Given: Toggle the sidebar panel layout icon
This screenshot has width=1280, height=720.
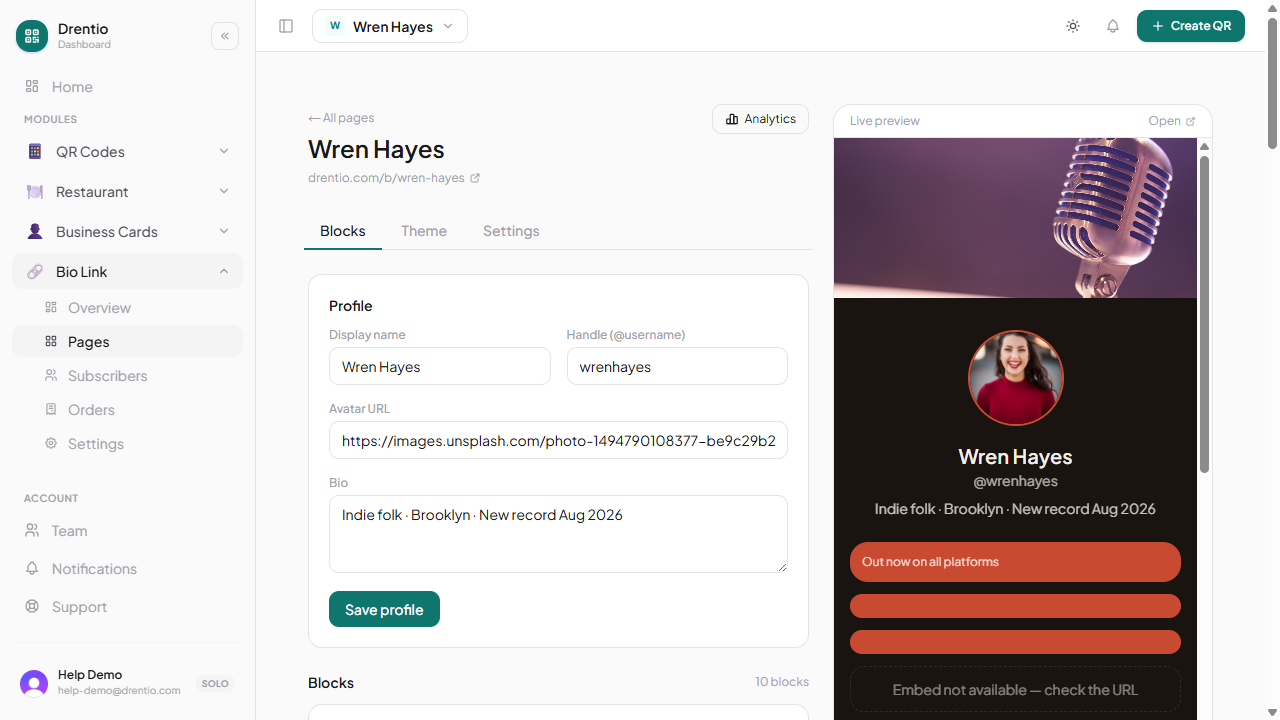Looking at the screenshot, I should (286, 26).
